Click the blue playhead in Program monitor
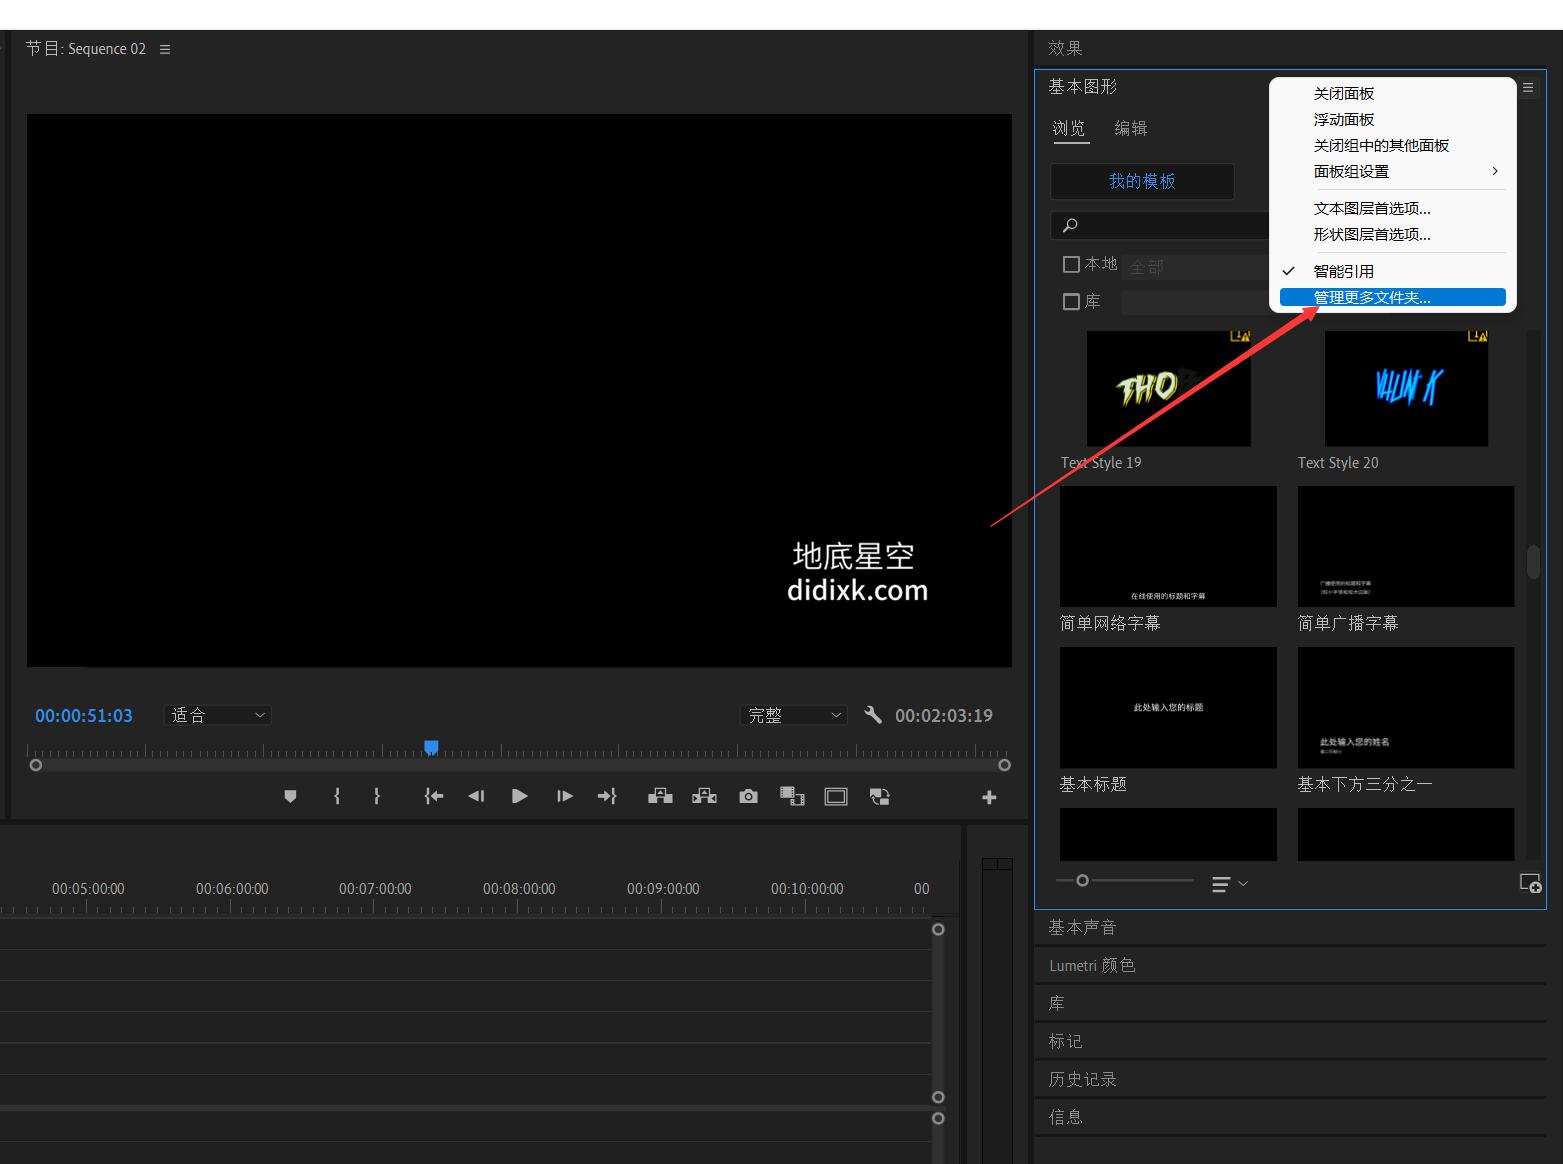1563x1164 pixels. 431,747
